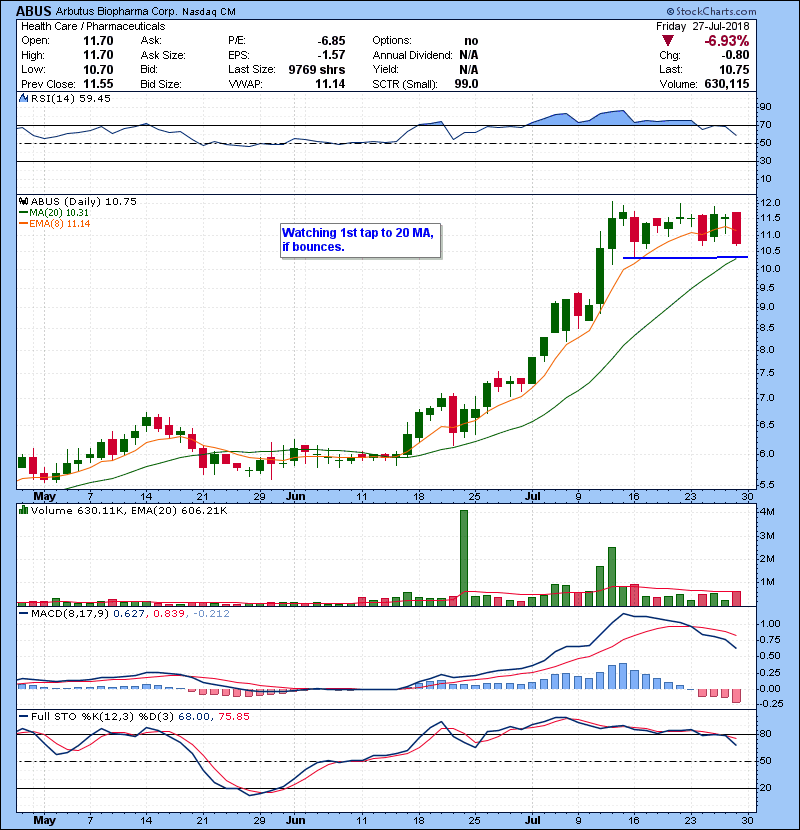This screenshot has width=800, height=830.
Task: Click the tallest green volume bar near 4M
Action: coord(464,558)
